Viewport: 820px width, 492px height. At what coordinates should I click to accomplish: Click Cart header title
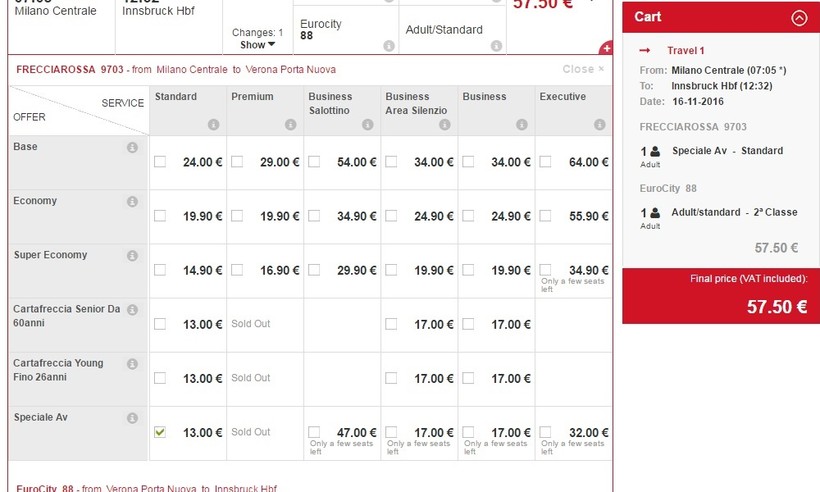(x=647, y=17)
